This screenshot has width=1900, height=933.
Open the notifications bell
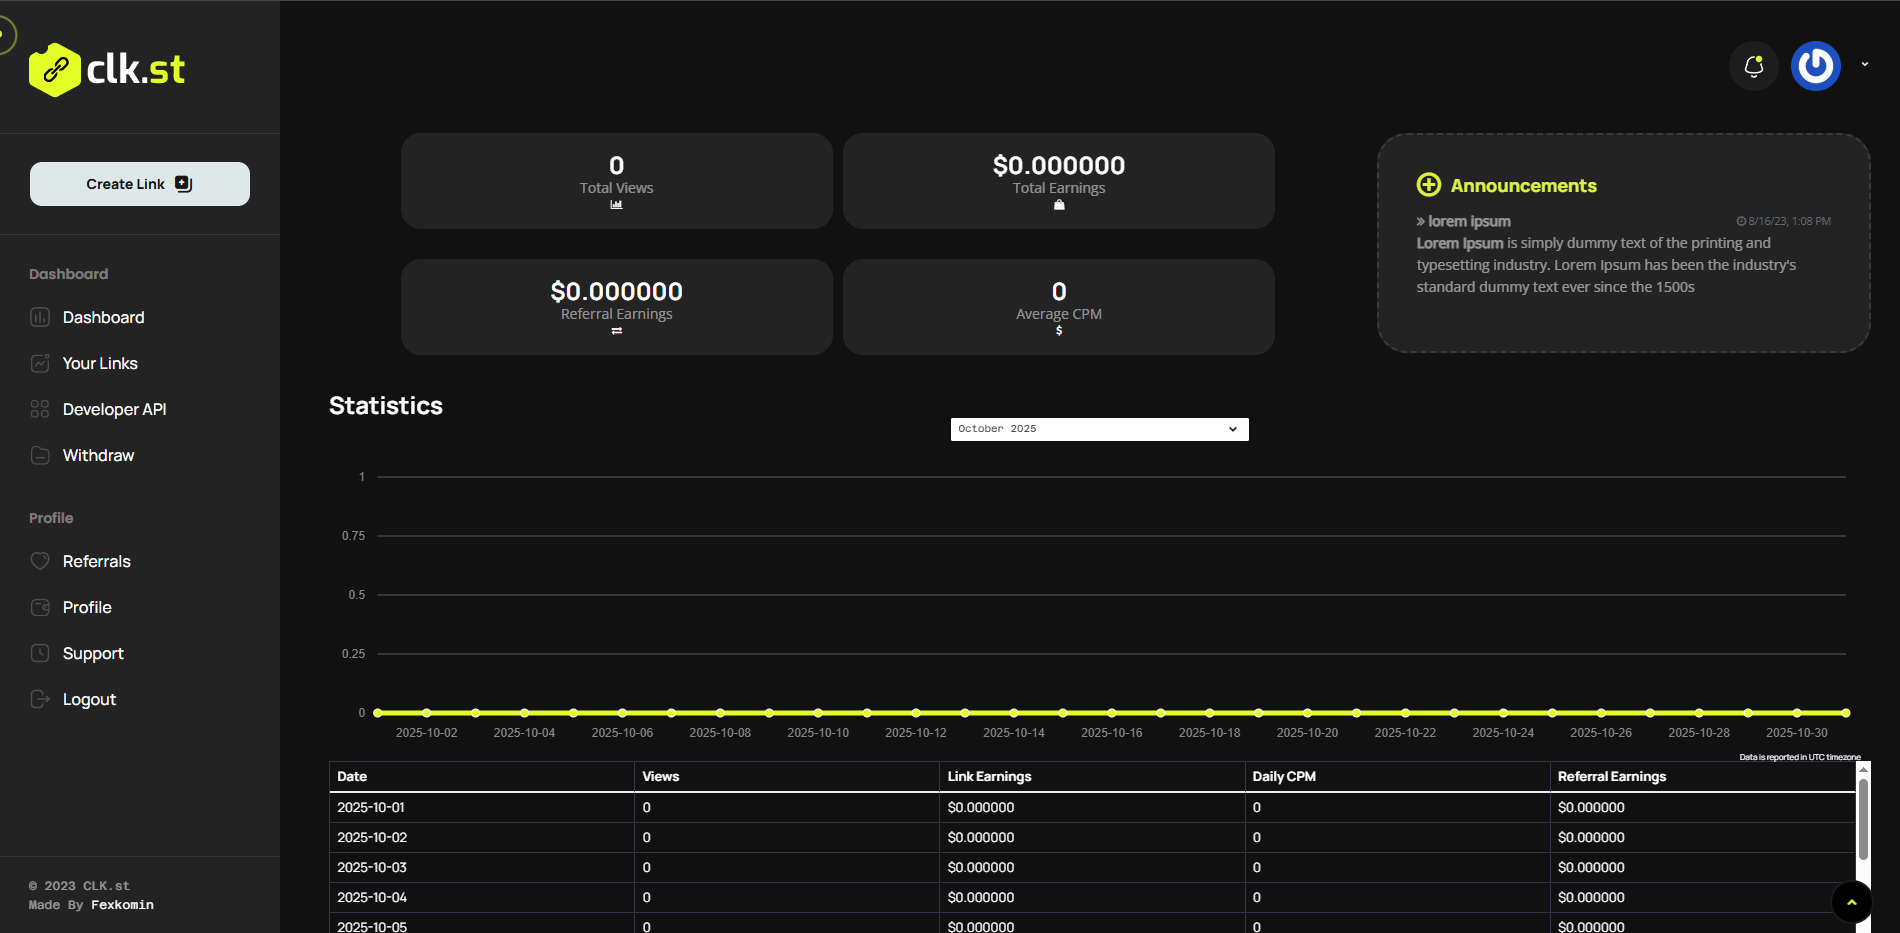click(x=1753, y=67)
